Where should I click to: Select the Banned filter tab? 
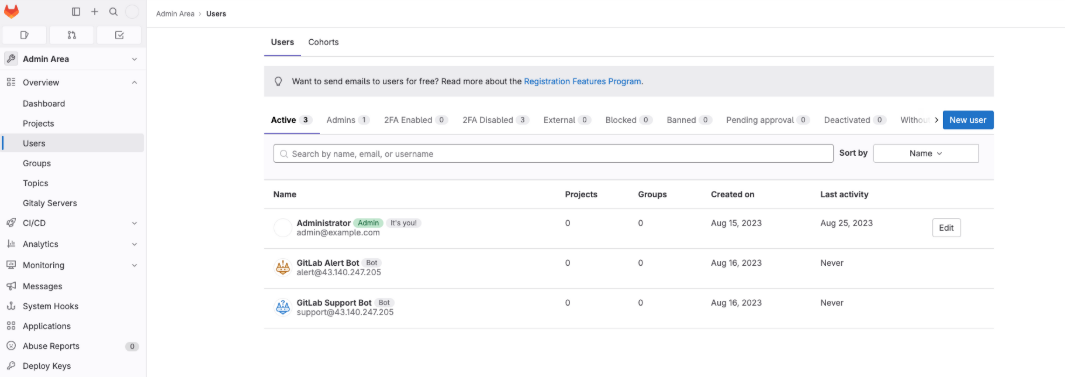689,120
